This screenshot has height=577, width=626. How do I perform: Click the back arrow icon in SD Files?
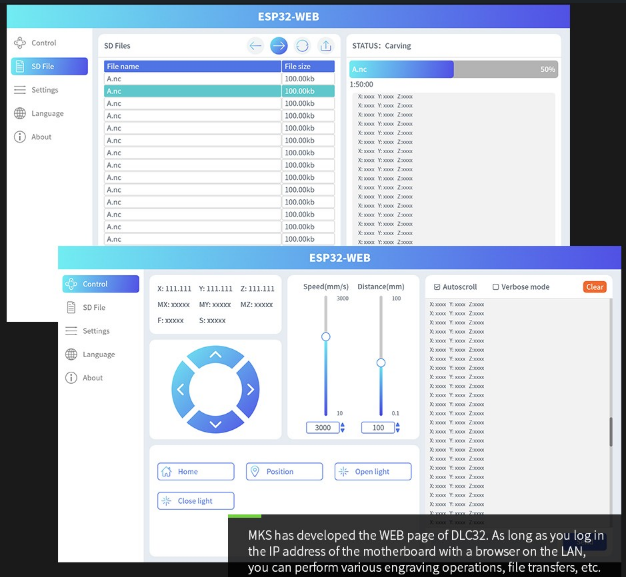coord(256,45)
